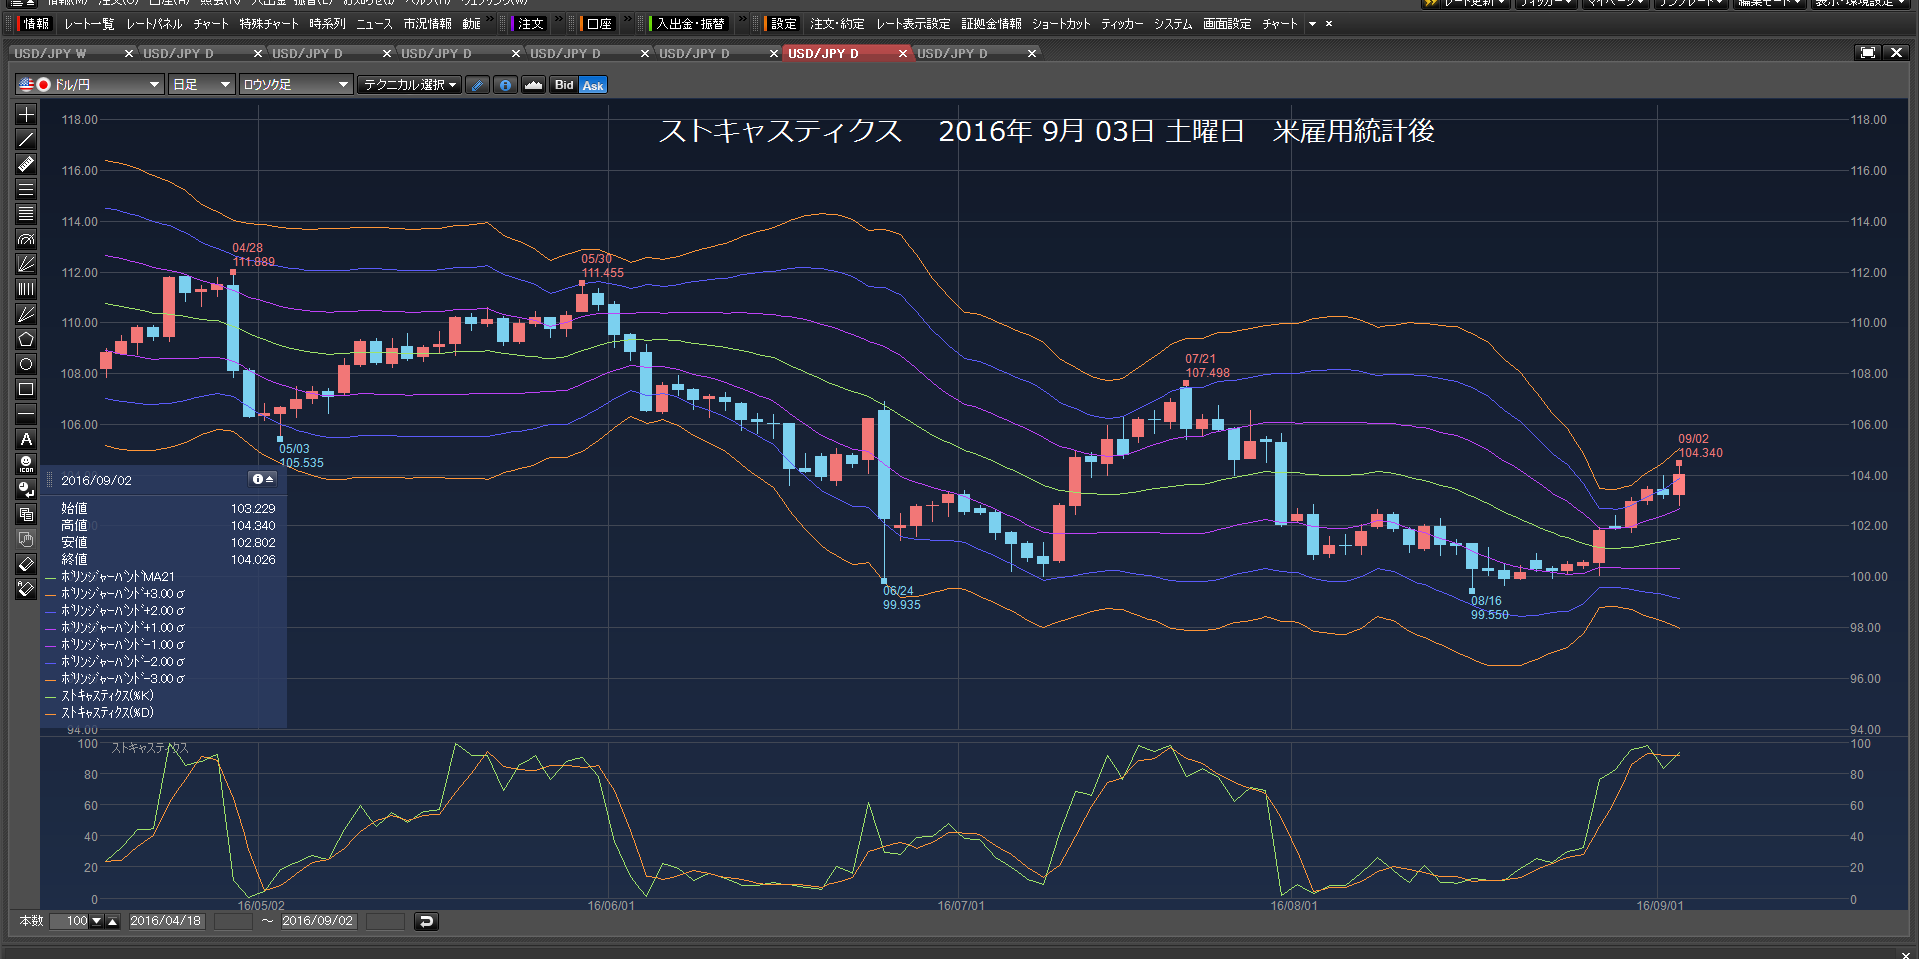This screenshot has width=1919, height=959.
Task: Click the reset date range arrow button
Action: point(426,921)
